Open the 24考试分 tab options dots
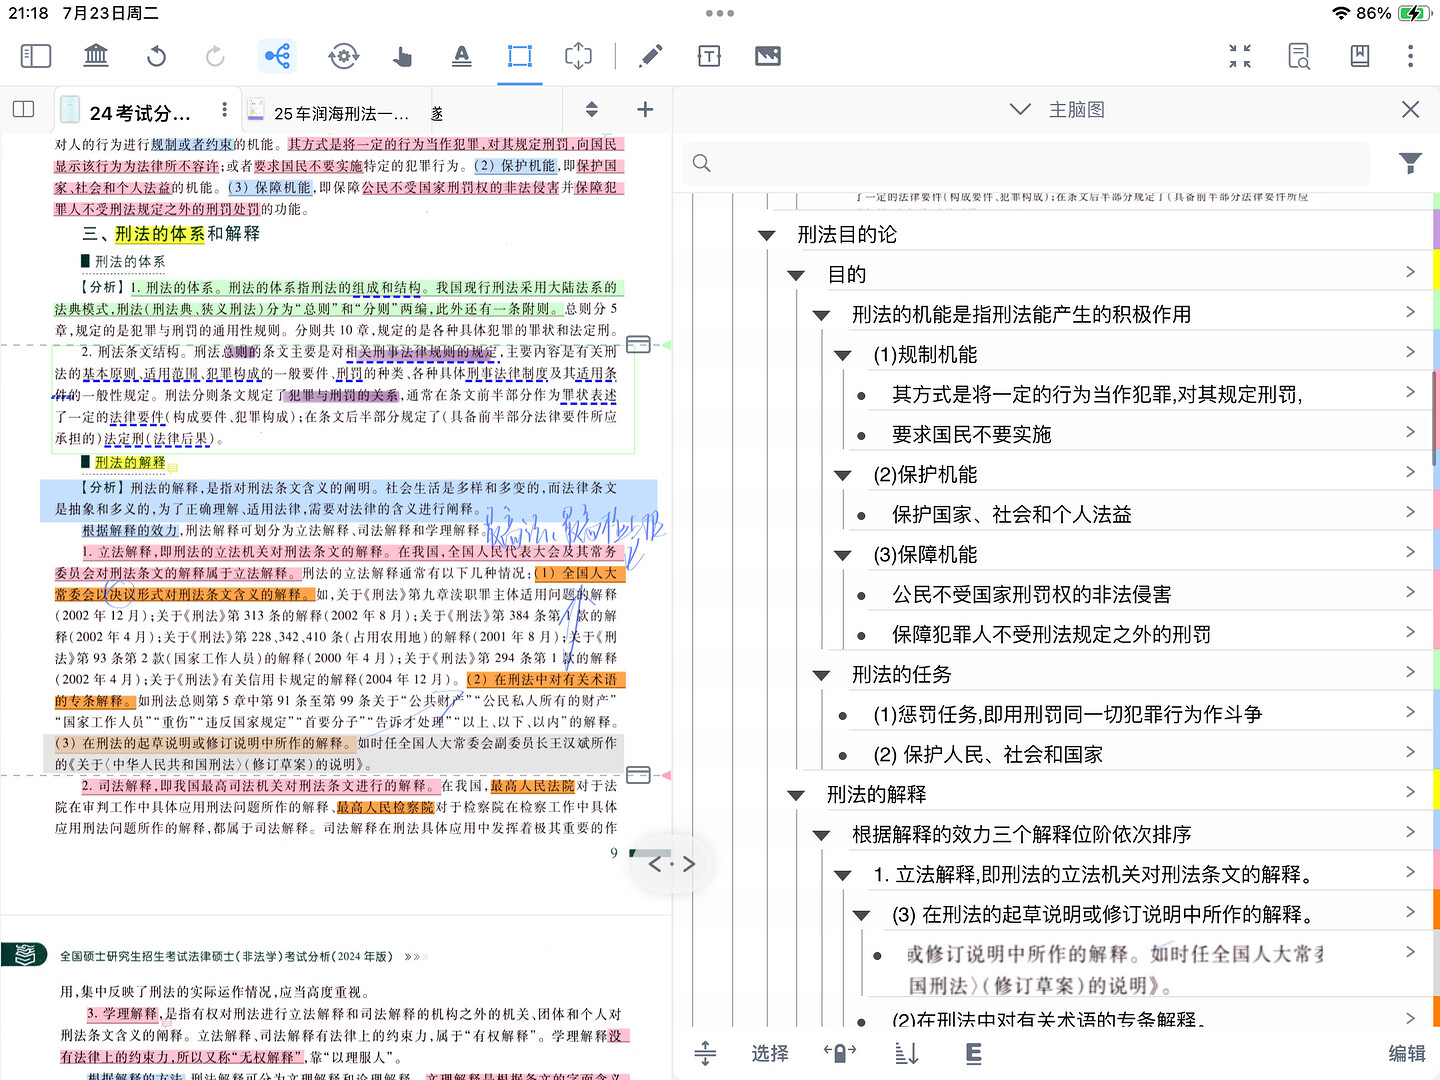Viewport: 1440px width, 1080px height. coord(224,109)
